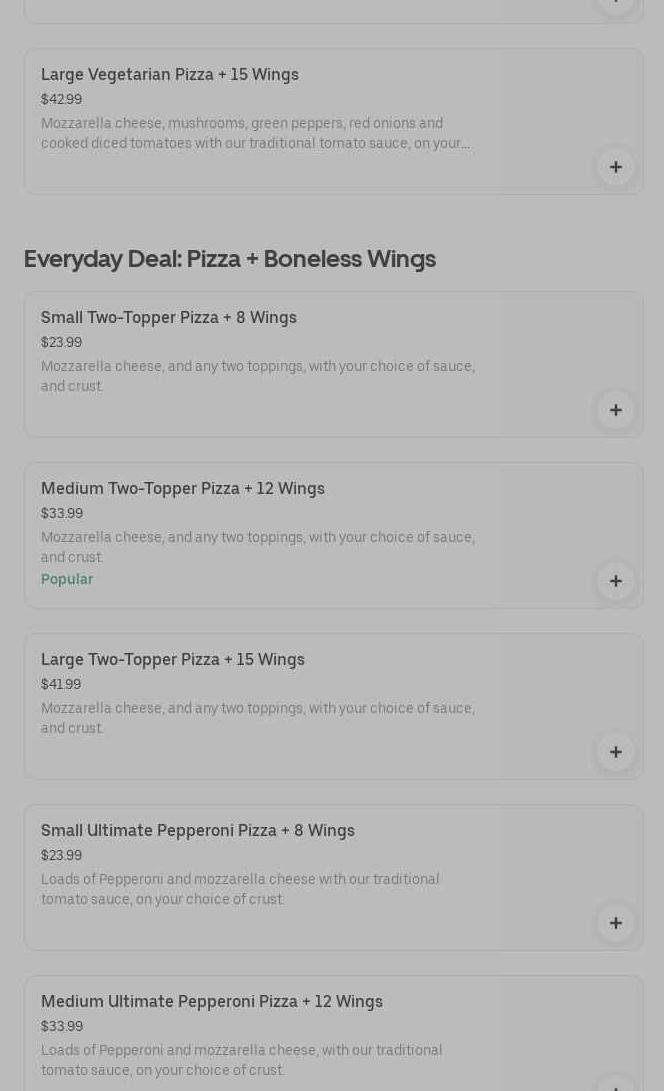Add Small Ultimate Pepperoni Pizza + 8 Wings

[x=615, y=923]
